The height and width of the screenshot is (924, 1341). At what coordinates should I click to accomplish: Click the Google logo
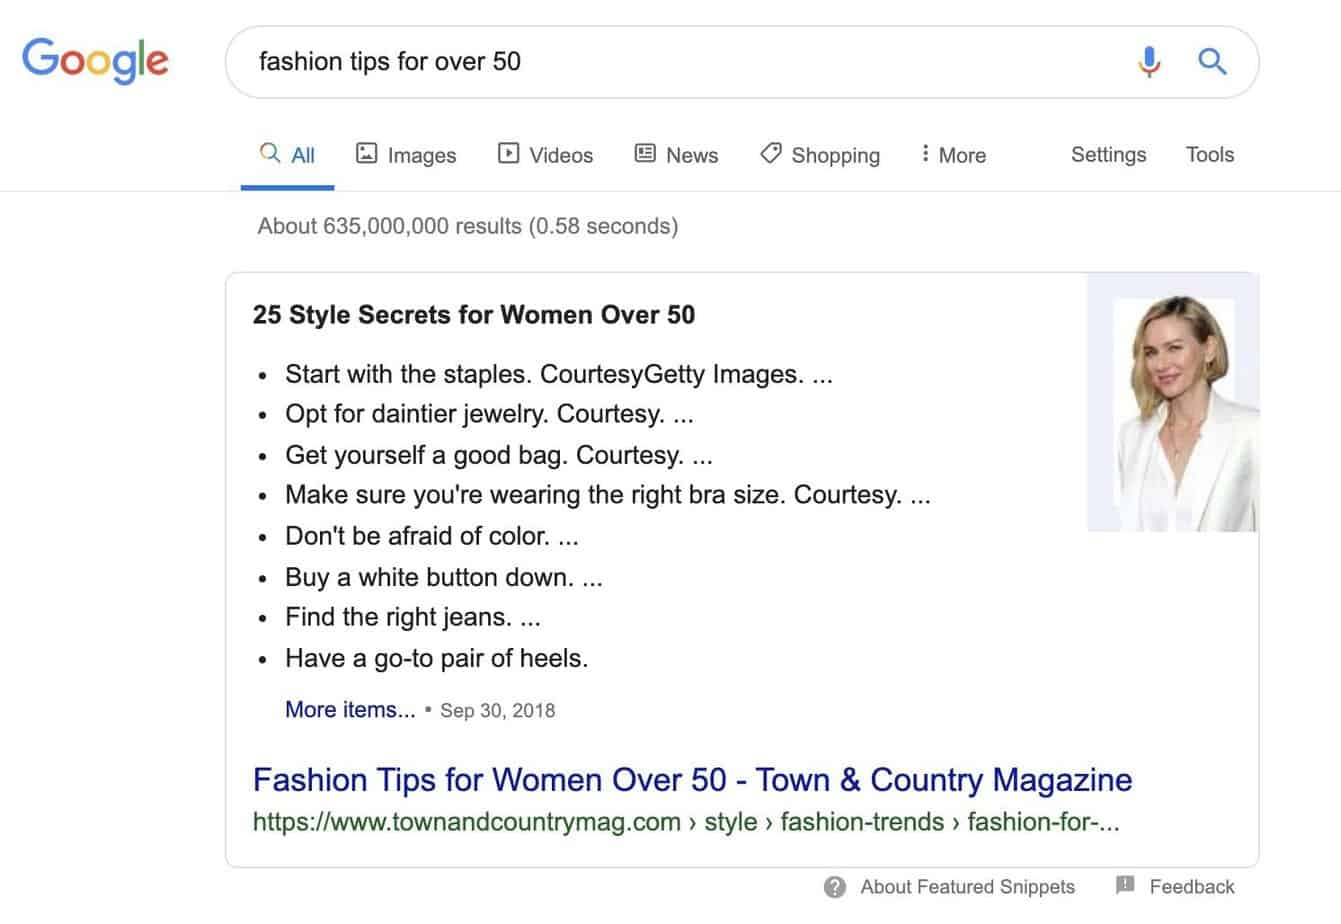95,61
